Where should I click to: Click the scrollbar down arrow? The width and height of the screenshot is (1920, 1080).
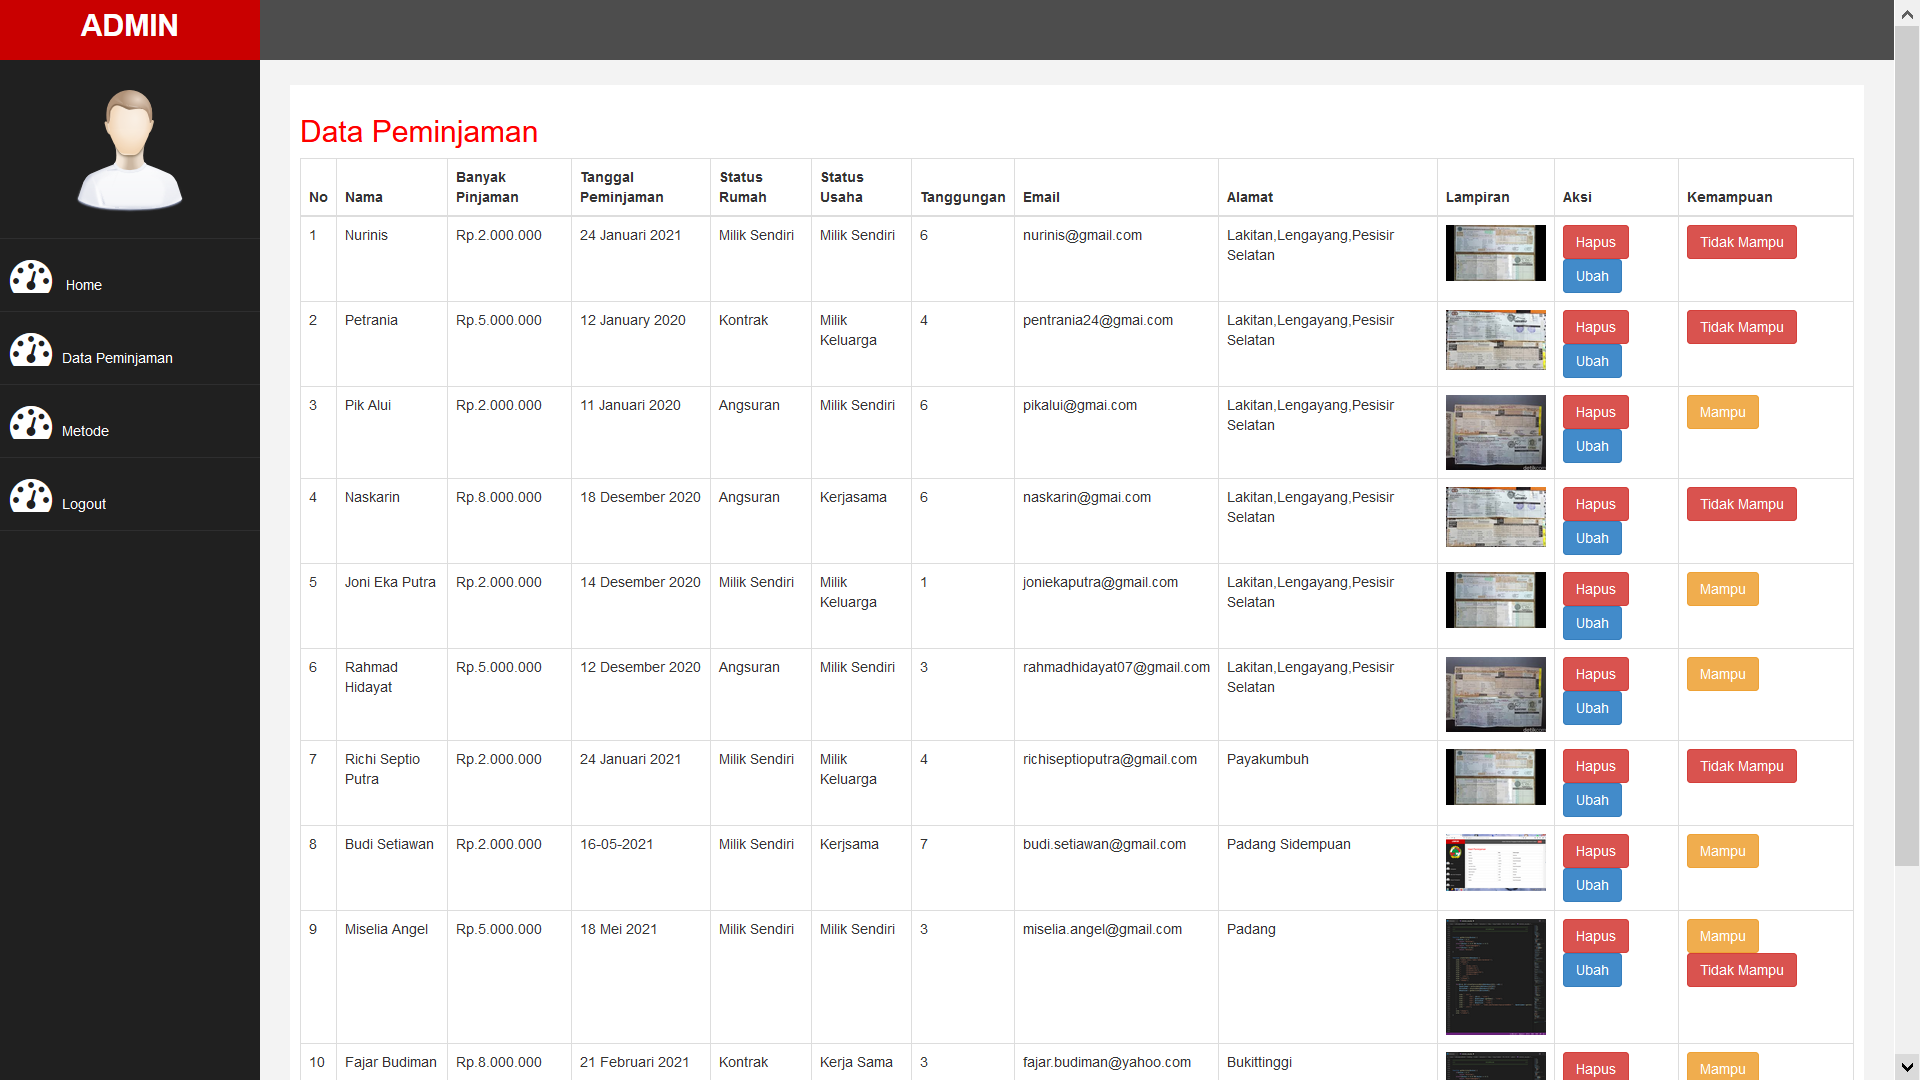tap(1907, 1067)
